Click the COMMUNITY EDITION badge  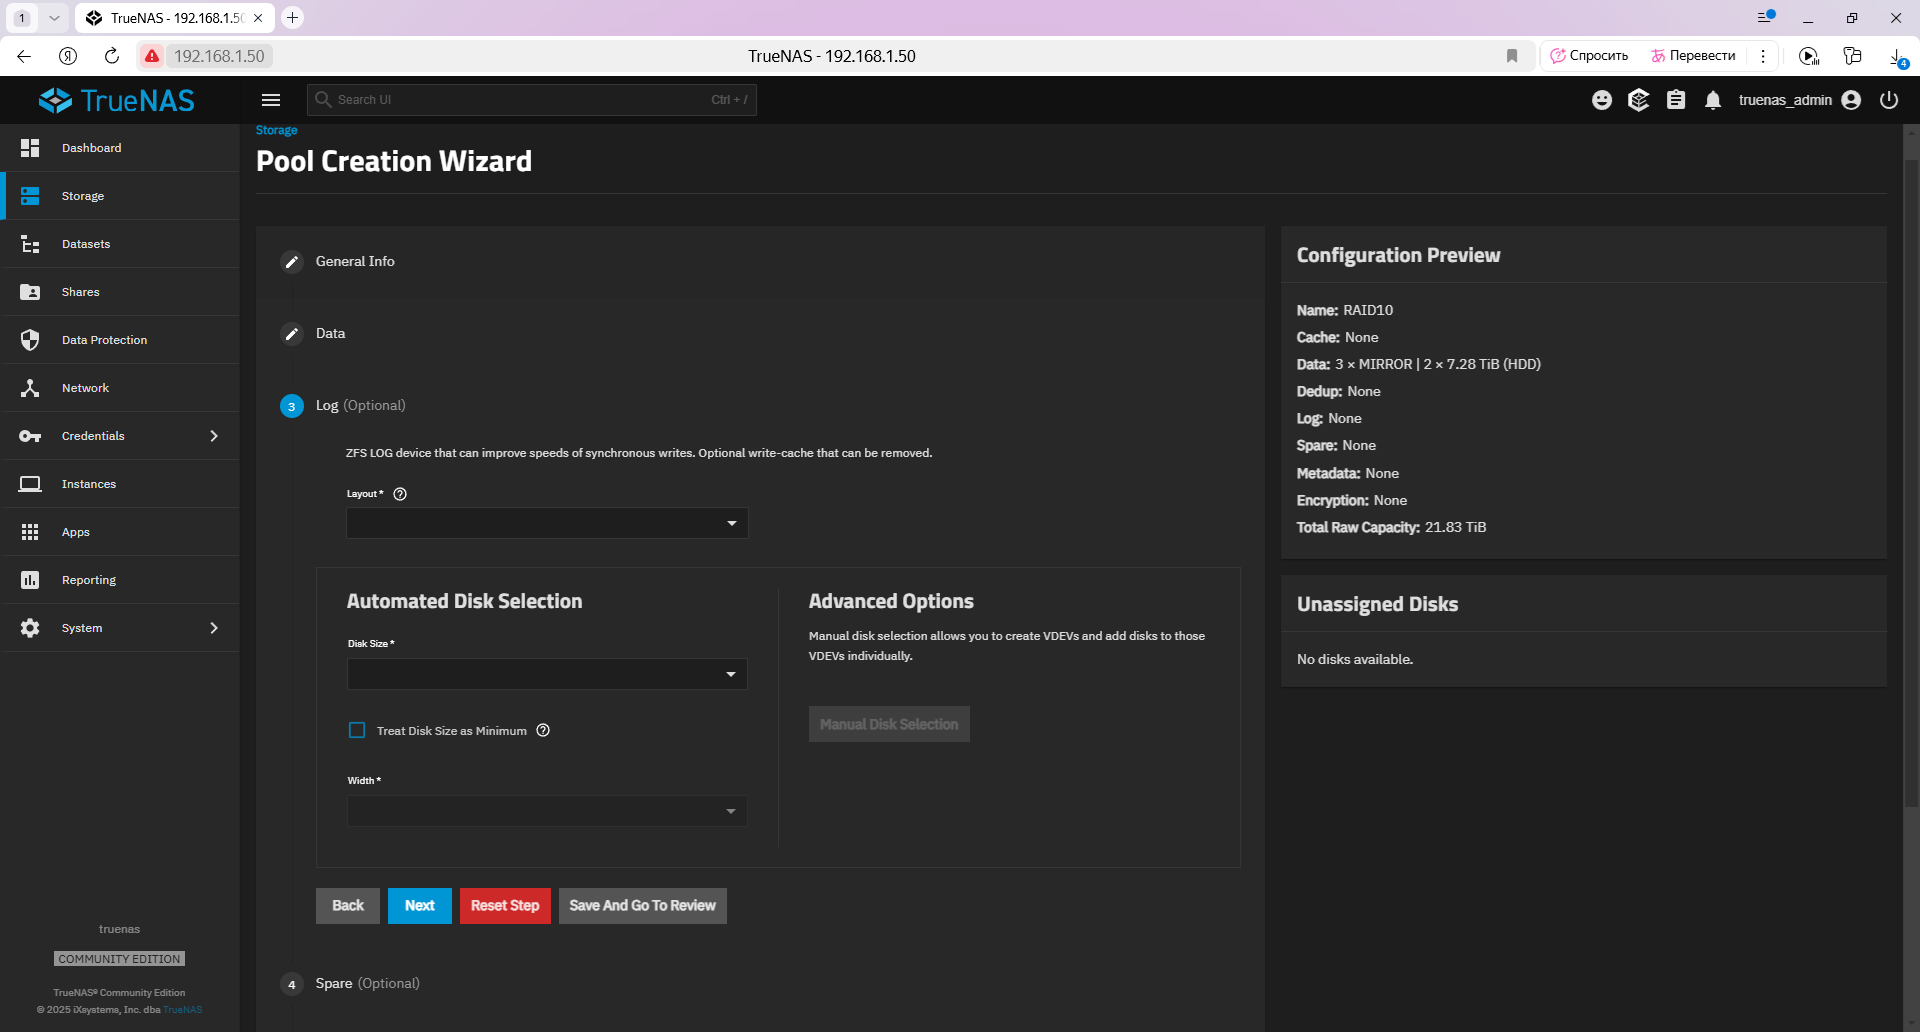[x=119, y=959]
